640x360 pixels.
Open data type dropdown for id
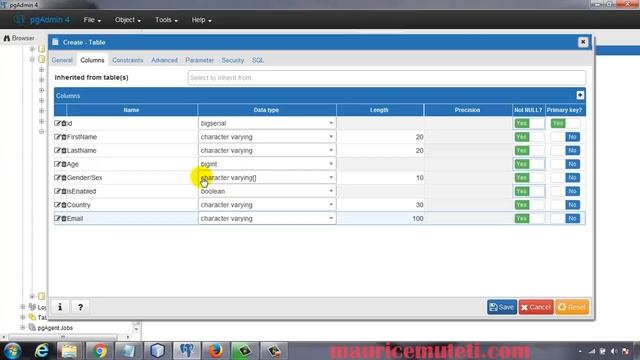pos(267,123)
